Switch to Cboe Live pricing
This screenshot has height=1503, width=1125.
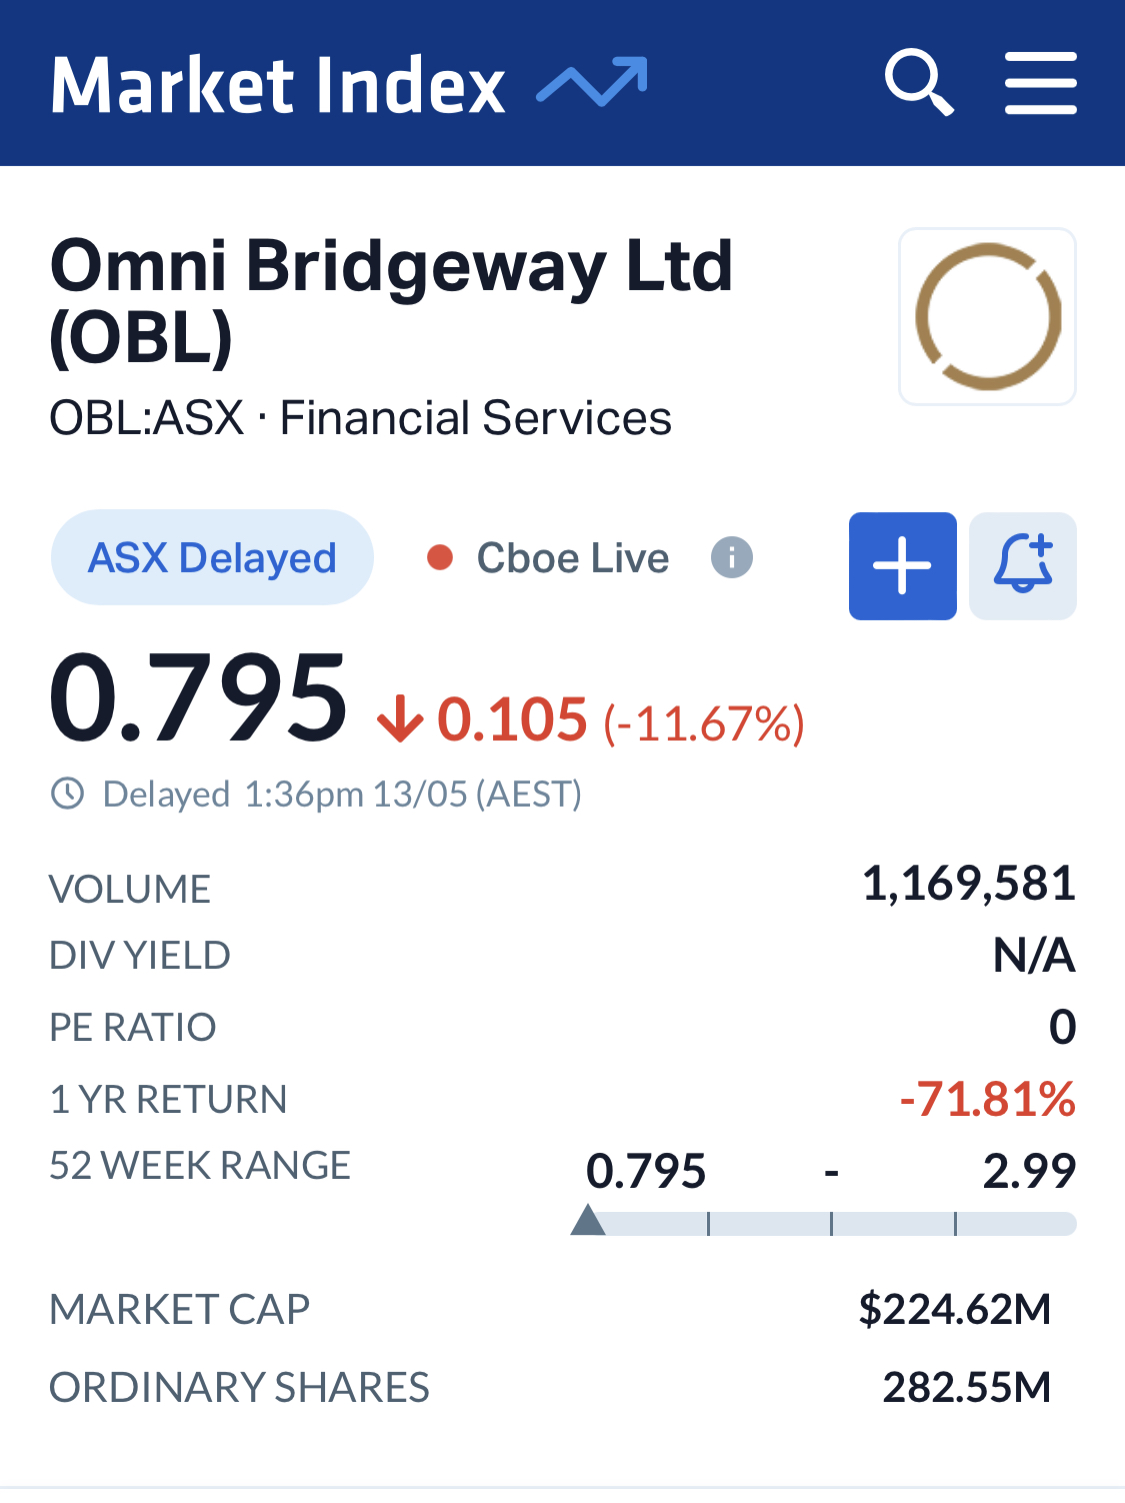[572, 558]
